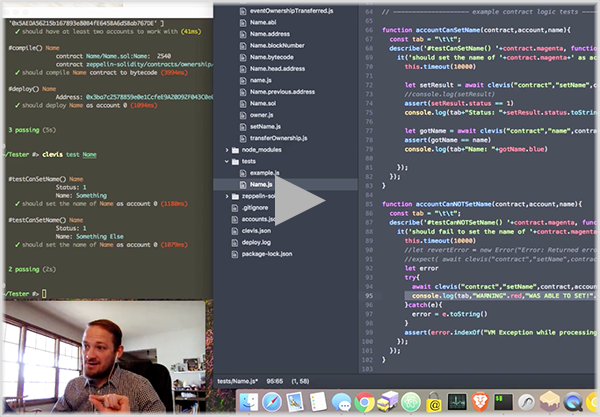
Task: Select Name.head.address in the tree
Action: coord(277,69)
